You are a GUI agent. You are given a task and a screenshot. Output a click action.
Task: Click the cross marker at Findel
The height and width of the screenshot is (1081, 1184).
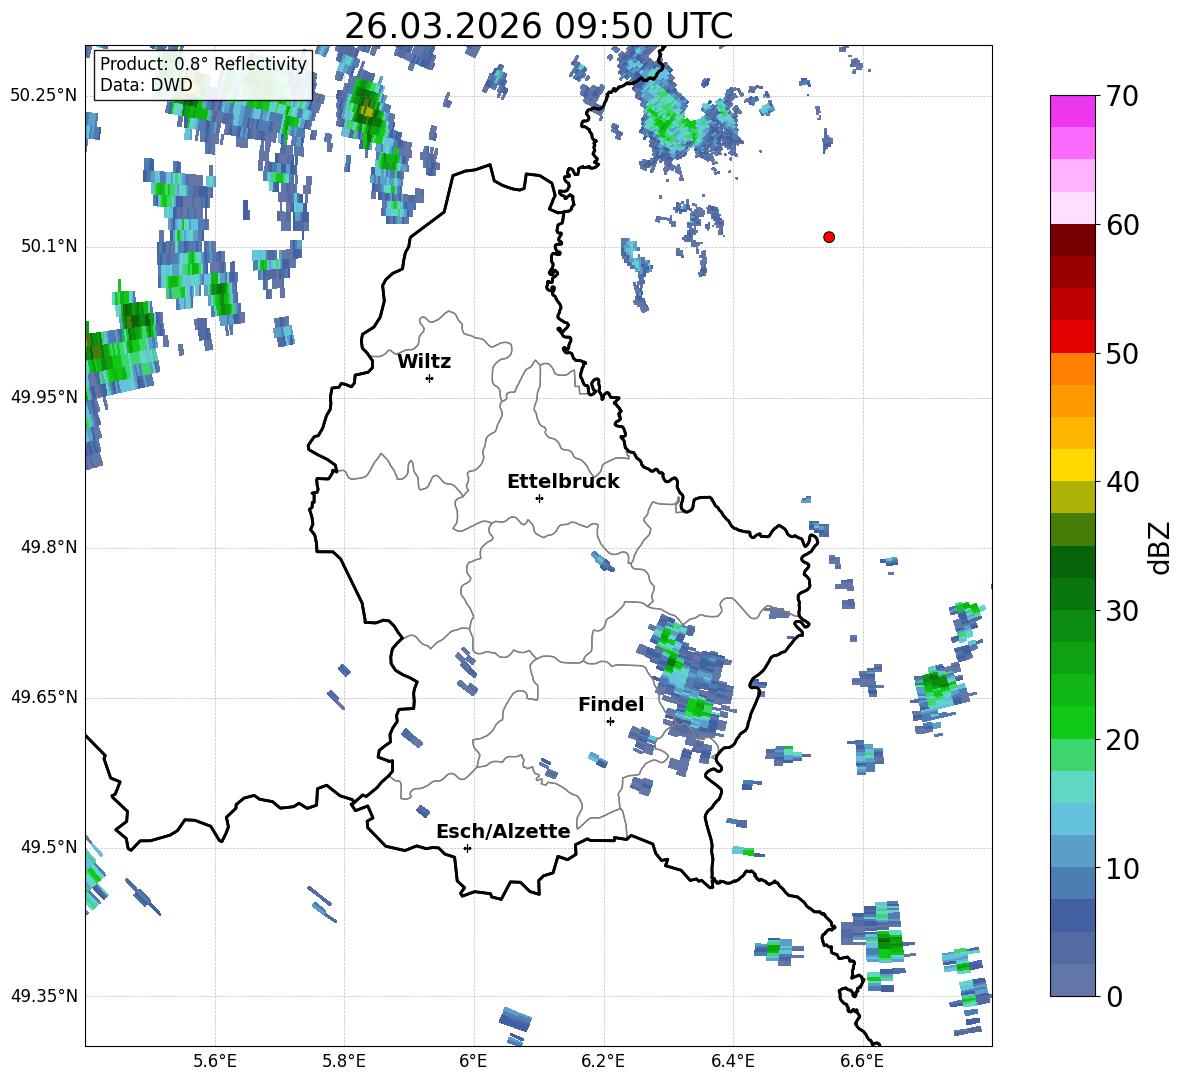pyautogui.click(x=610, y=722)
